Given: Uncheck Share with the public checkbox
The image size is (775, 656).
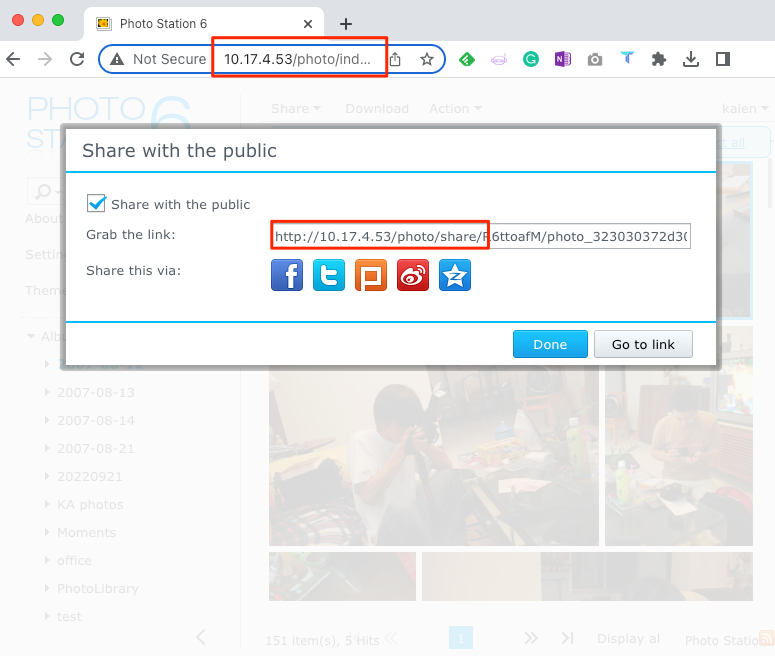Looking at the screenshot, I should click(96, 203).
